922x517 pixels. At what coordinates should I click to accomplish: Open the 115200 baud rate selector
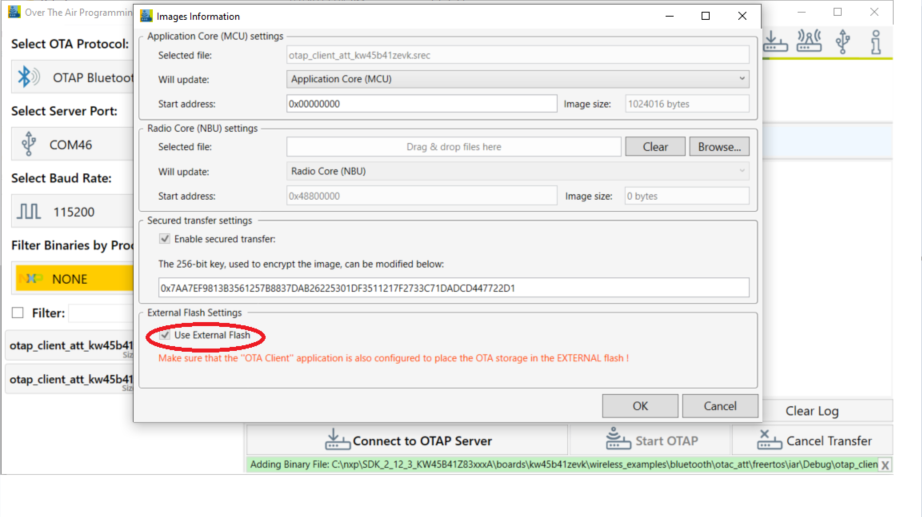tap(74, 211)
